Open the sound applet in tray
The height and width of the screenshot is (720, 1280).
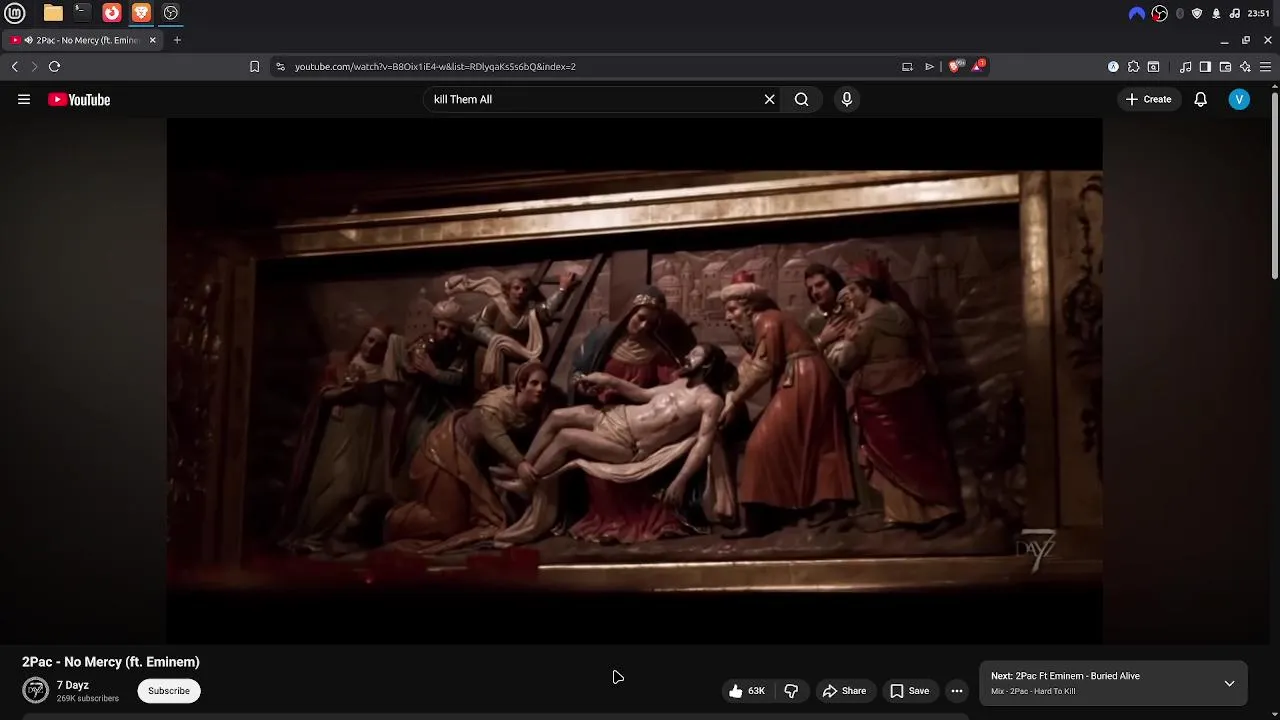coord(1235,13)
